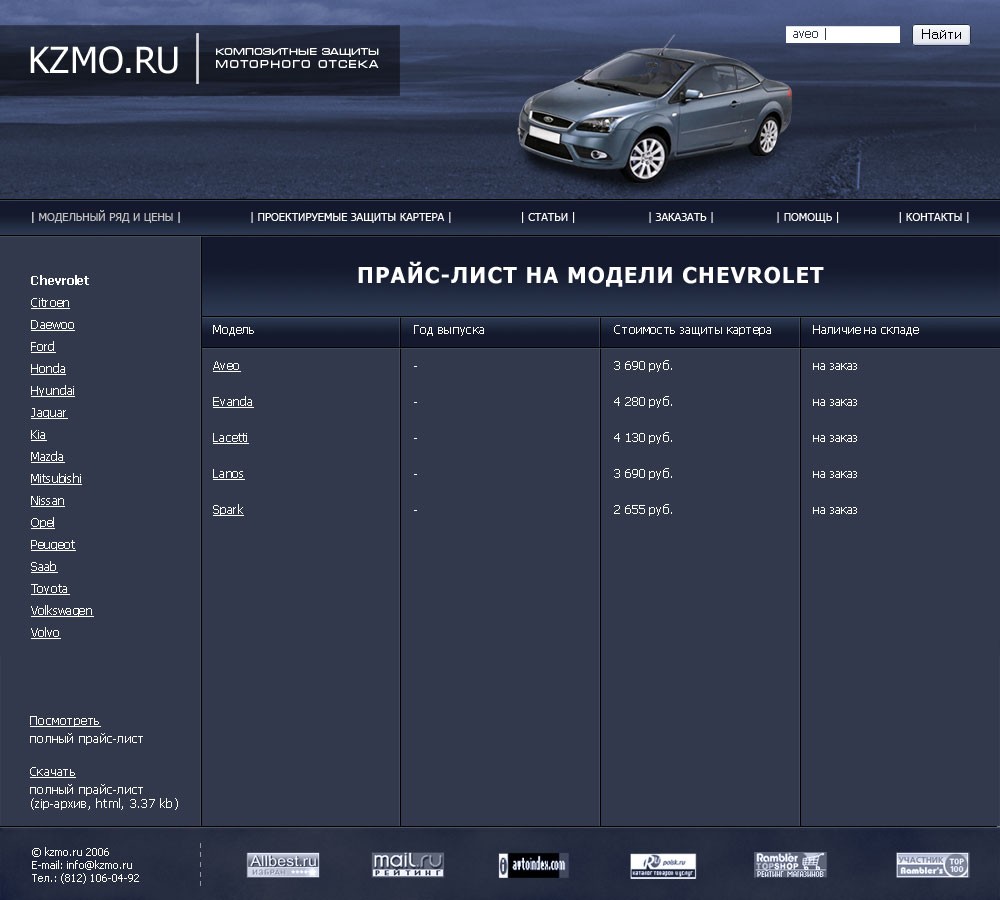Image resolution: width=1000 pixels, height=900 pixels.
Task: Open the Lacetti model link
Action: [230, 438]
